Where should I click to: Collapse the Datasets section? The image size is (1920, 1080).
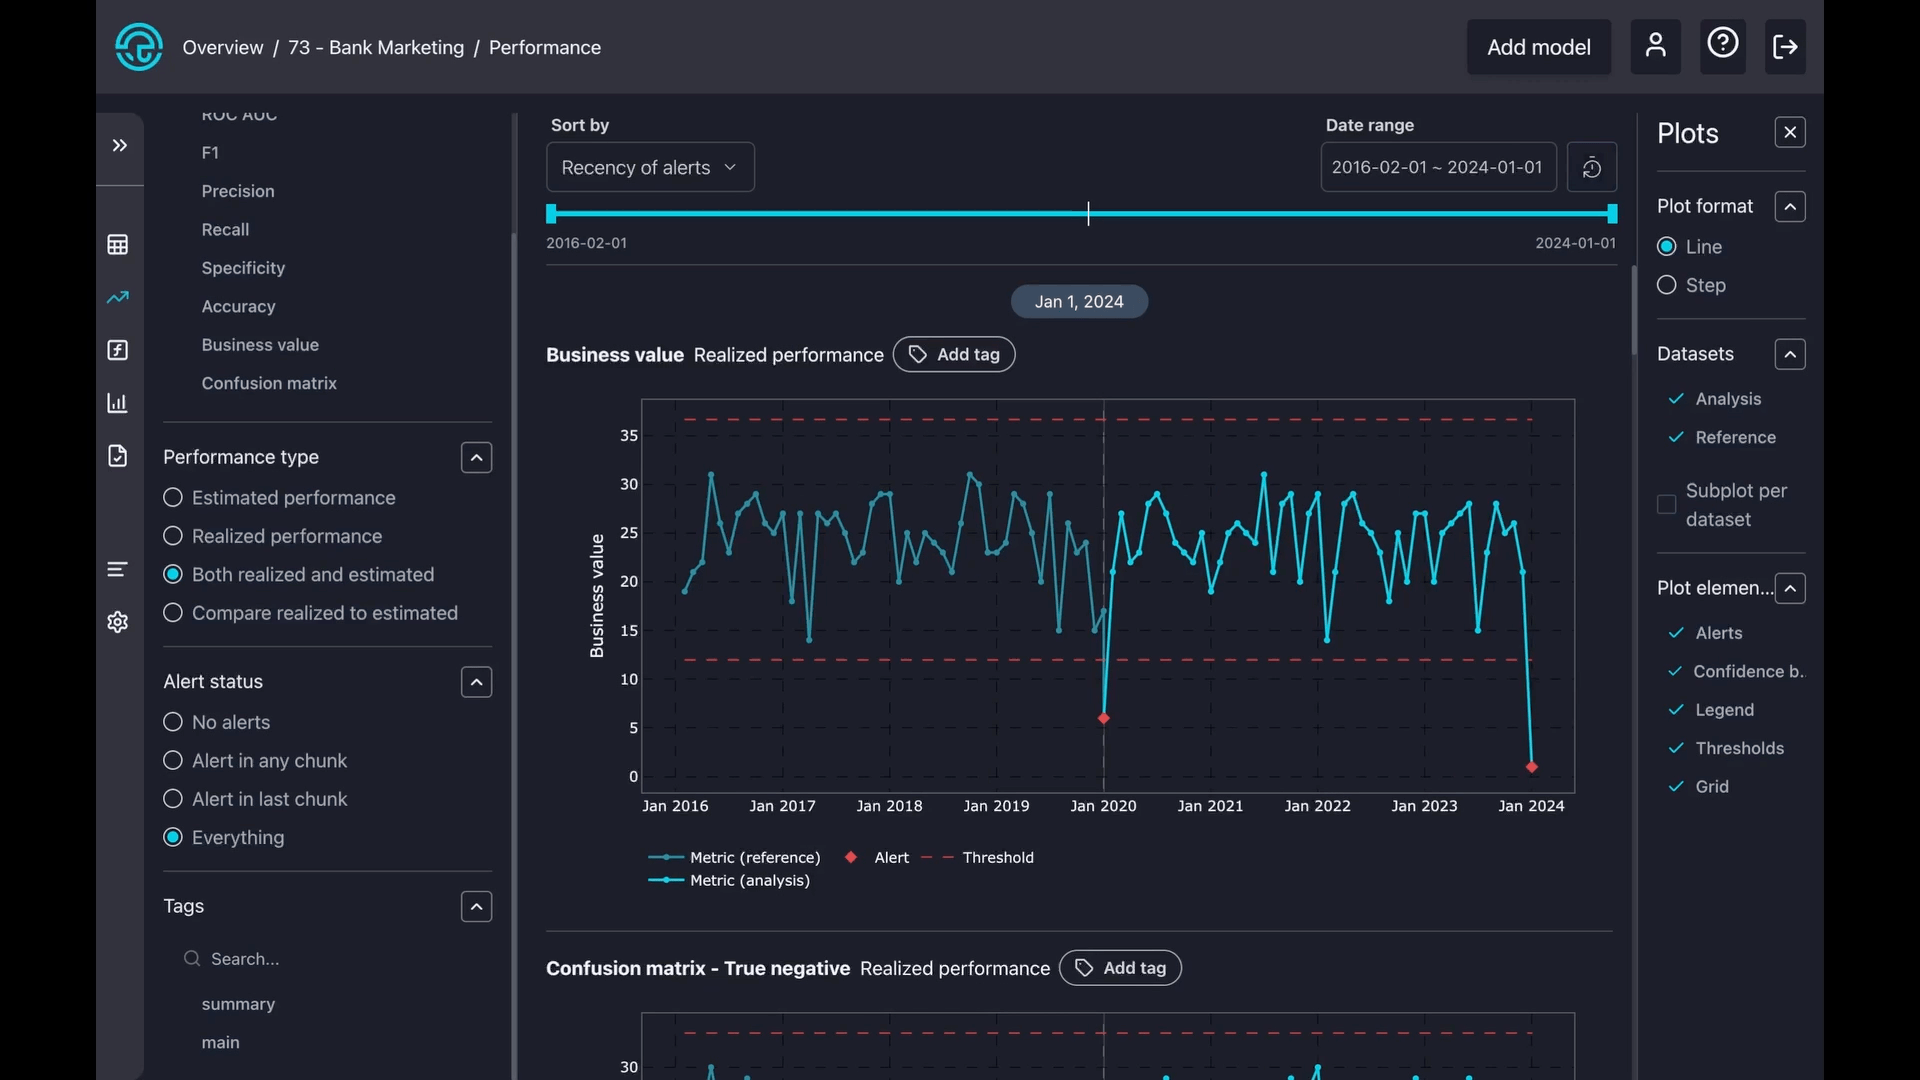[x=1789, y=355]
